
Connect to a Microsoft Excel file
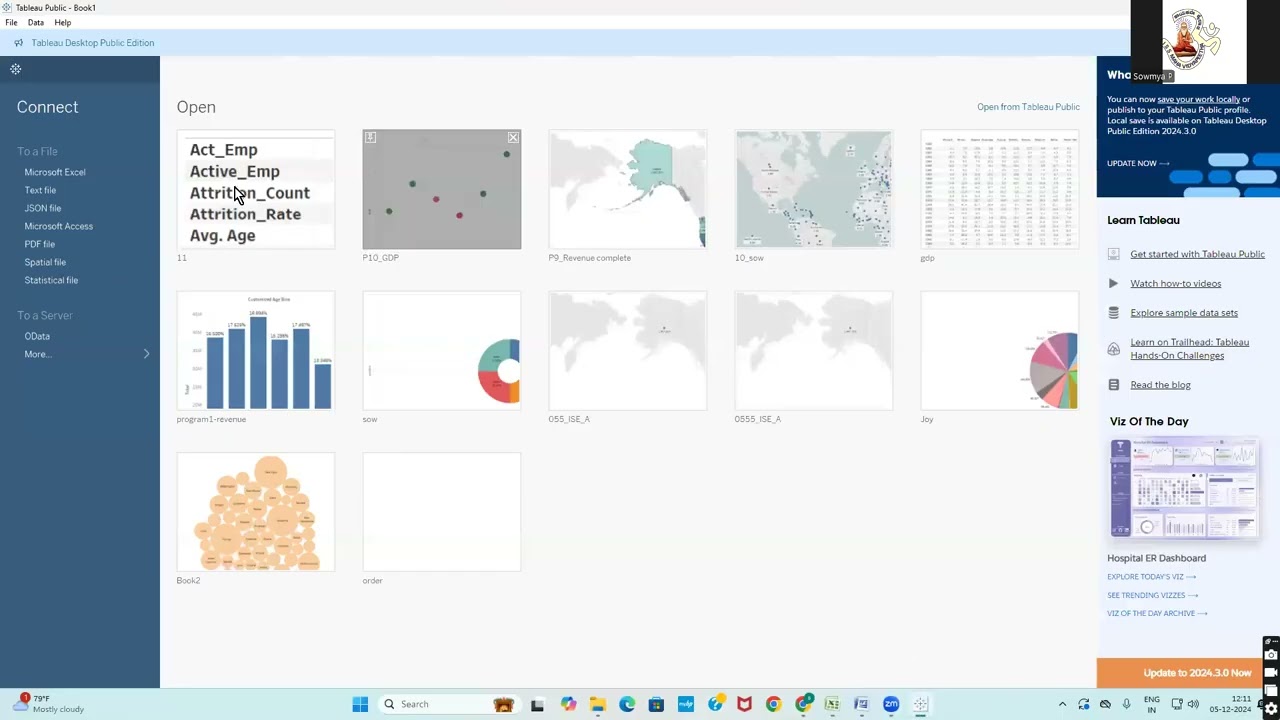(x=55, y=172)
